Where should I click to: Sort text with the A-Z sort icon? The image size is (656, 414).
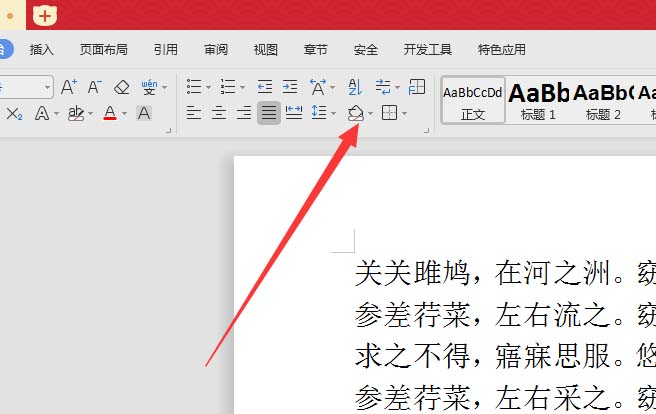[355, 87]
